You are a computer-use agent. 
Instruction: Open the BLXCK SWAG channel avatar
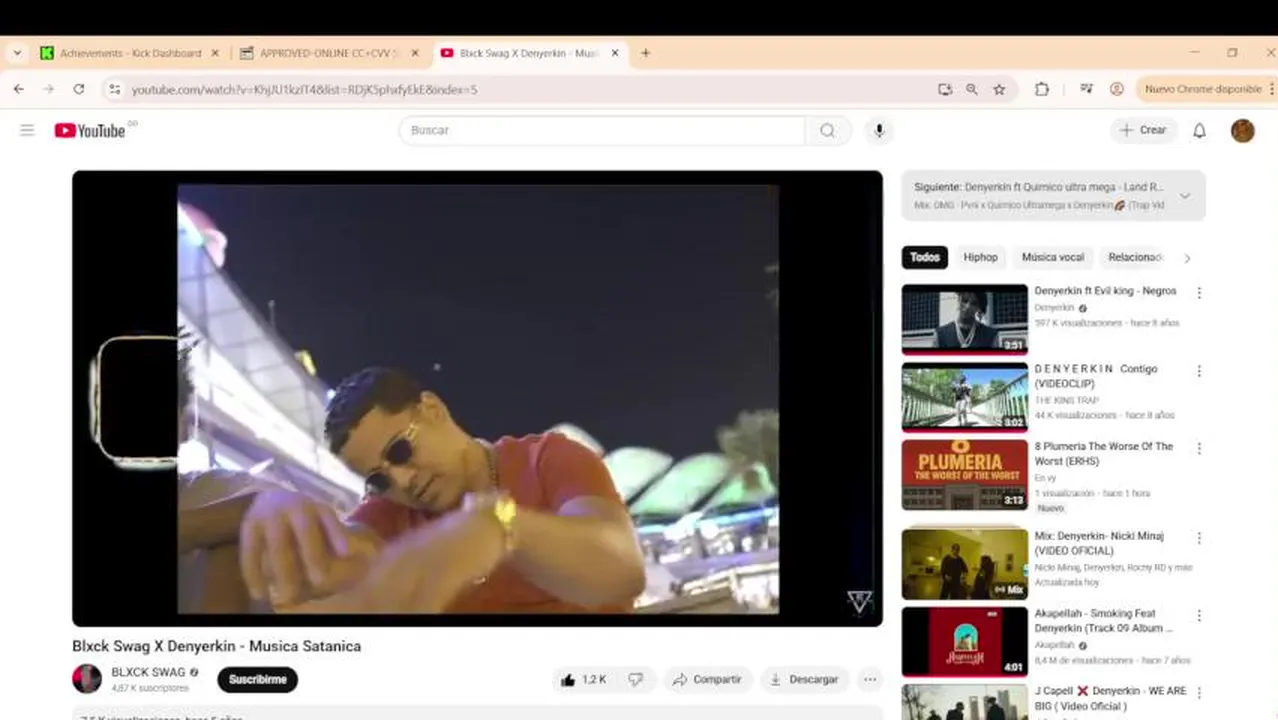click(x=87, y=679)
